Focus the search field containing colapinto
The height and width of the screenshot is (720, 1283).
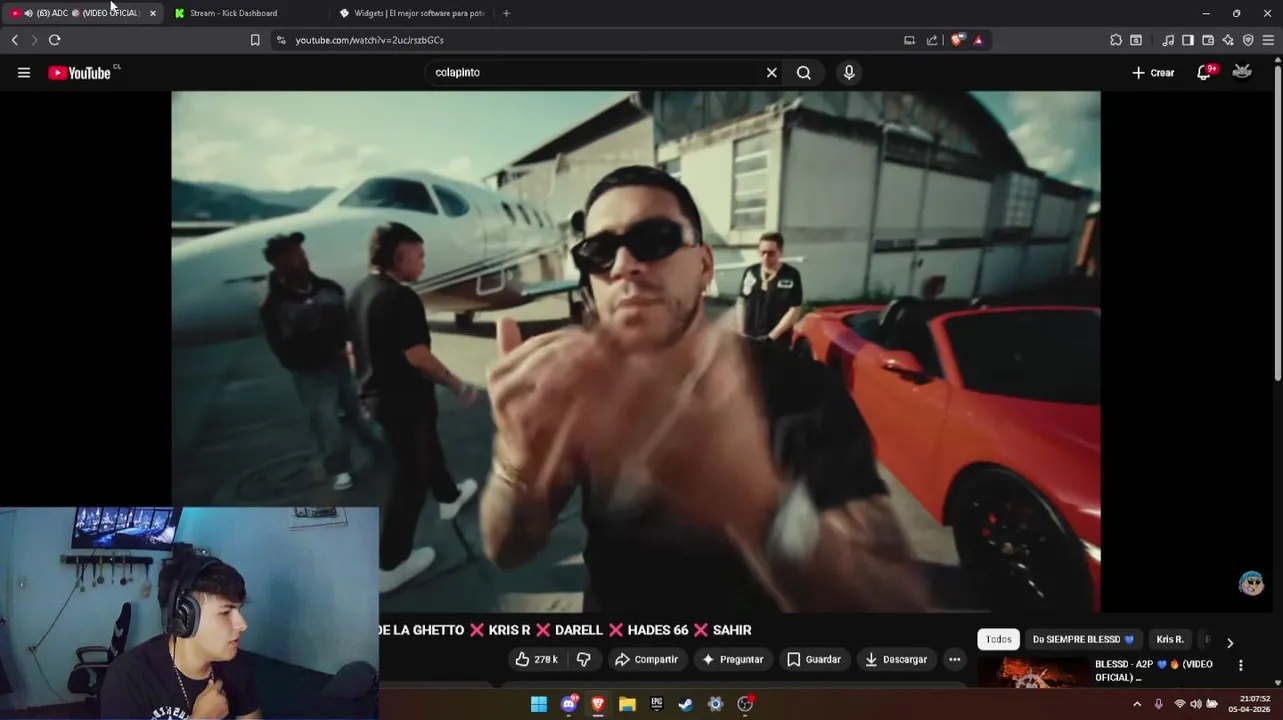pos(595,72)
